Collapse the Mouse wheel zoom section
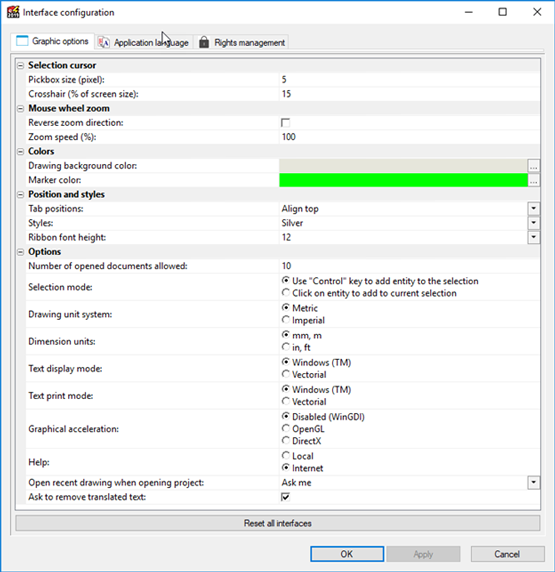The image size is (555, 572). (20, 109)
